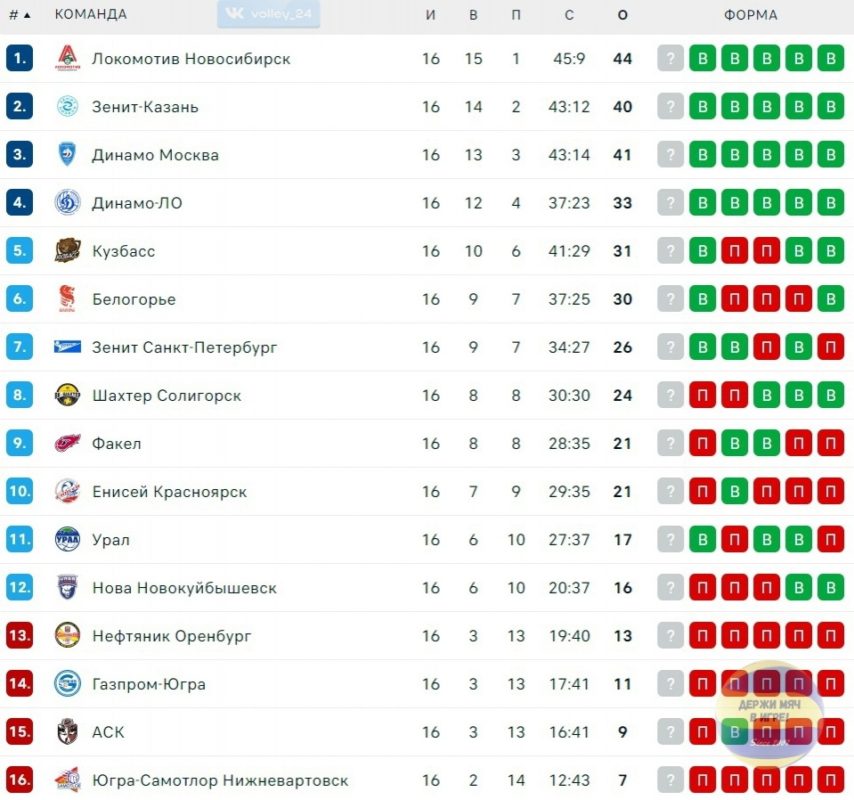Click the Шахтер Солигорск team logo

pos(68,395)
